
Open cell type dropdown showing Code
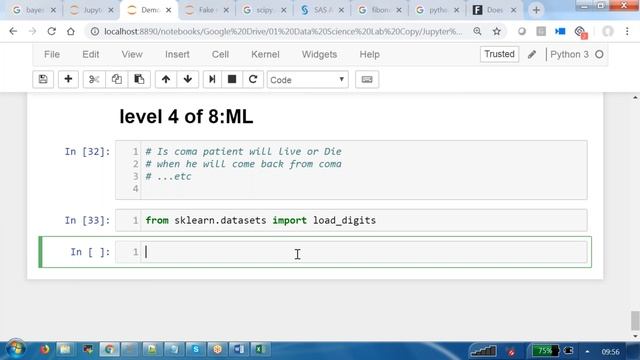point(308,80)
